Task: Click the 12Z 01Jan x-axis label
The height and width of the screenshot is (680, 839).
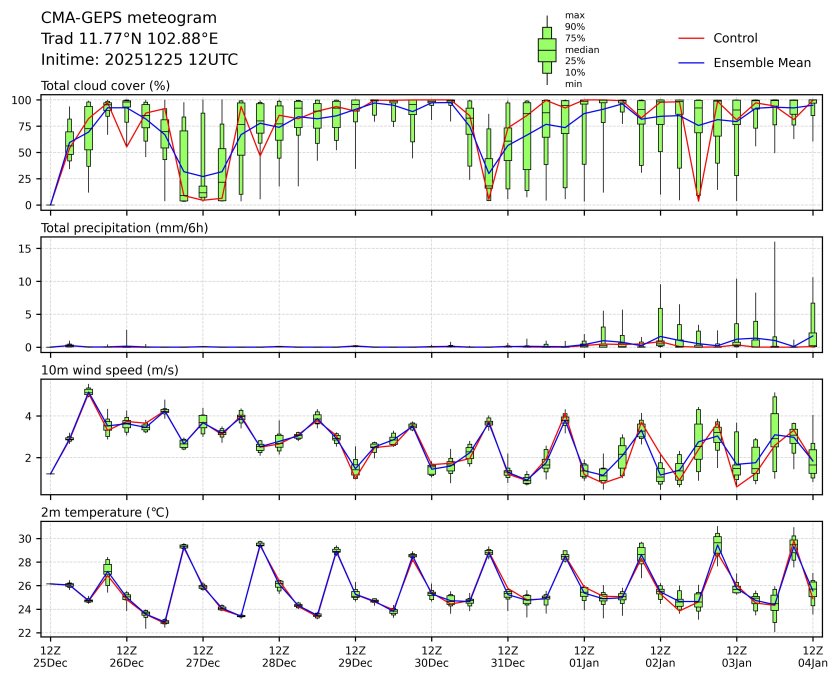Action: [x=584, y=656]
